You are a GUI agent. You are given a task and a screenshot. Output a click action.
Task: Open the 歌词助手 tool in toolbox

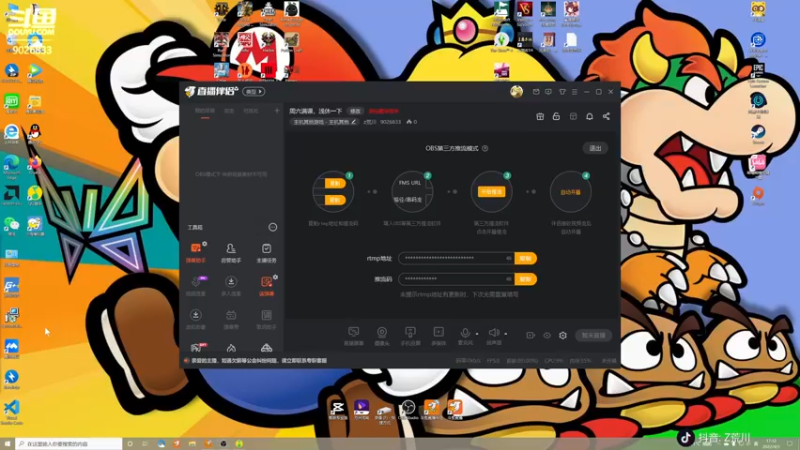(x=266, y=318)
